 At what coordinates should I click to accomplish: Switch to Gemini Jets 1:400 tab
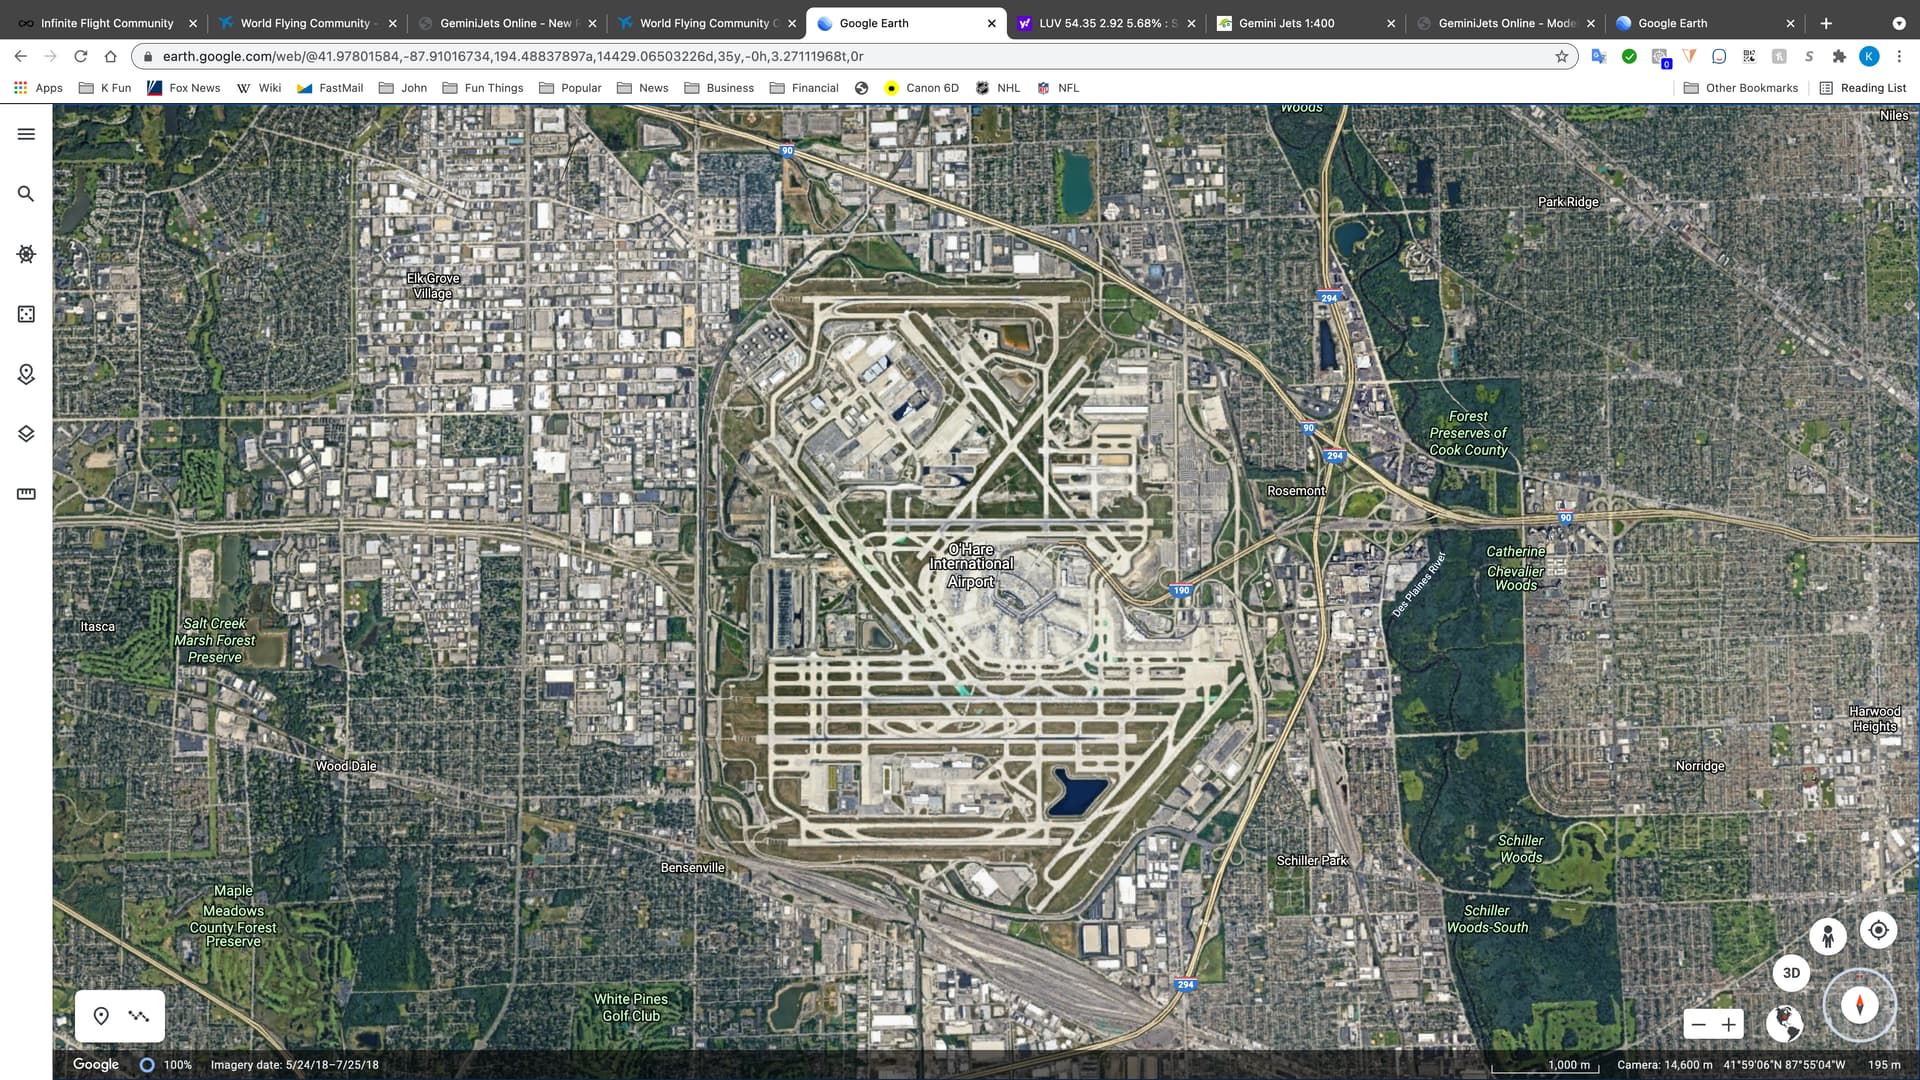[1305, 23]
